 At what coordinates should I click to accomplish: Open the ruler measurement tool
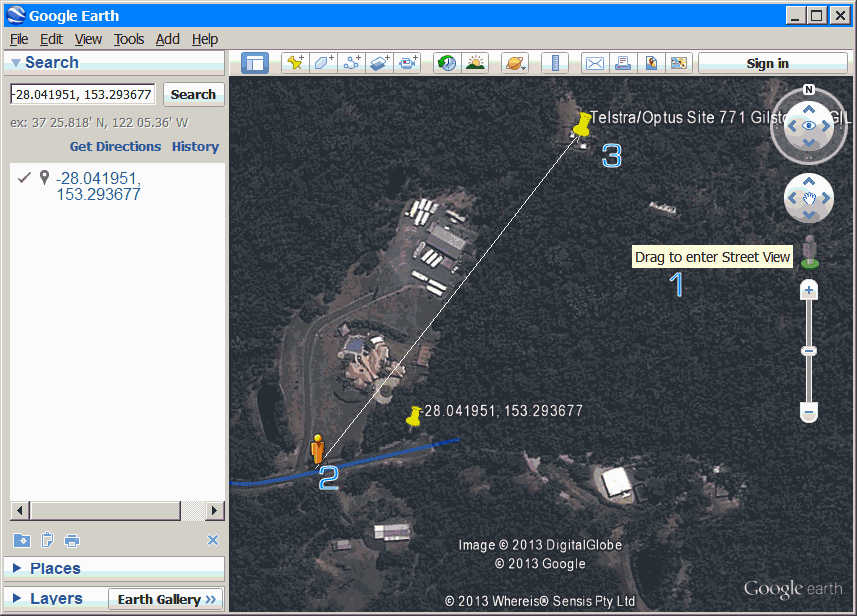(555, 63)
